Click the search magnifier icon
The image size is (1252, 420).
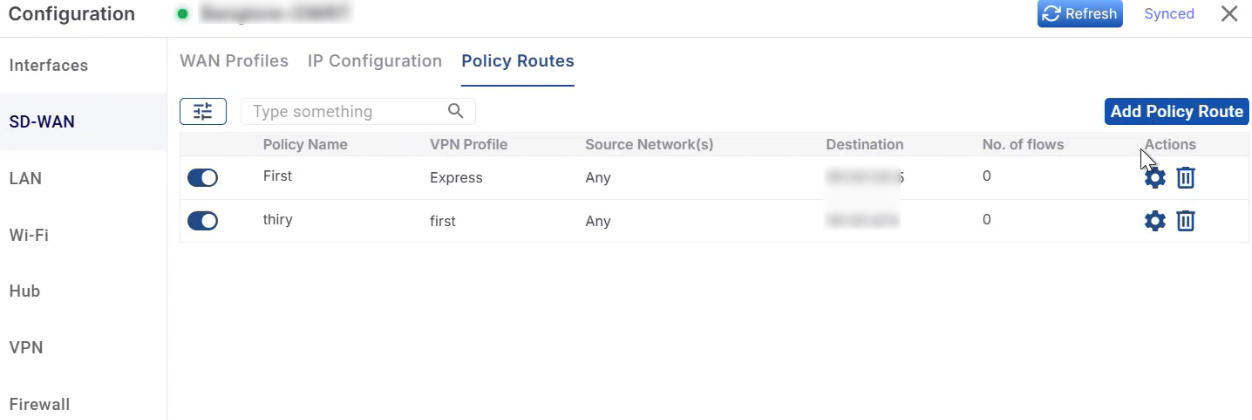tap(455, 111)
